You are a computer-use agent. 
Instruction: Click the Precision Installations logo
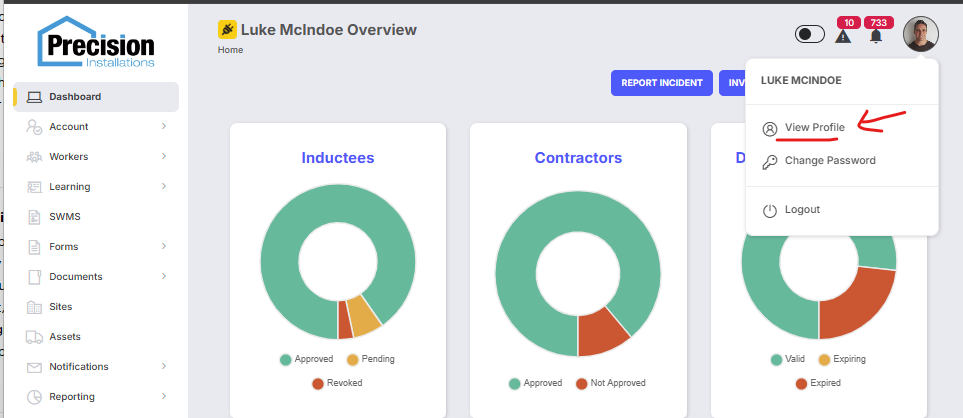(96, 42)
